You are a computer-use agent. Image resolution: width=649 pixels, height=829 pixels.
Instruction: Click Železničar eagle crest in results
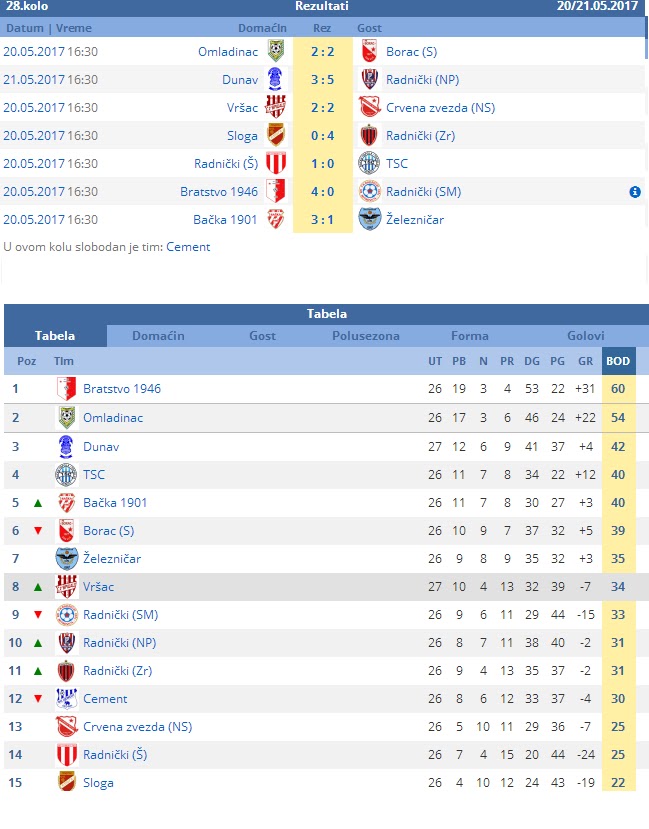tap(369, 219)
